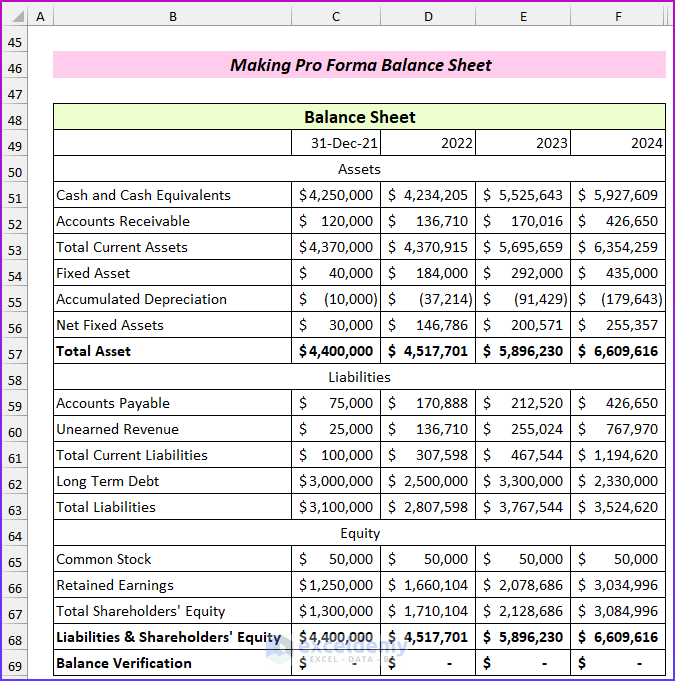Select the 31-Dec-21 date cell
This screenshot has height=681, width=675.
pos(336,143)
